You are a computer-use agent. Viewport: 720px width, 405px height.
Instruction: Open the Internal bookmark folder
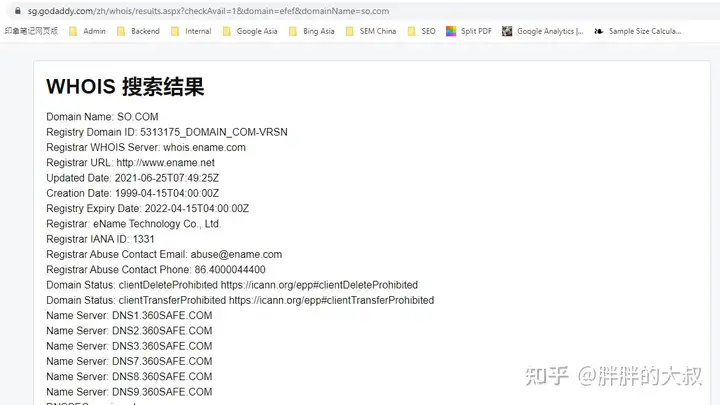(191, 31)
